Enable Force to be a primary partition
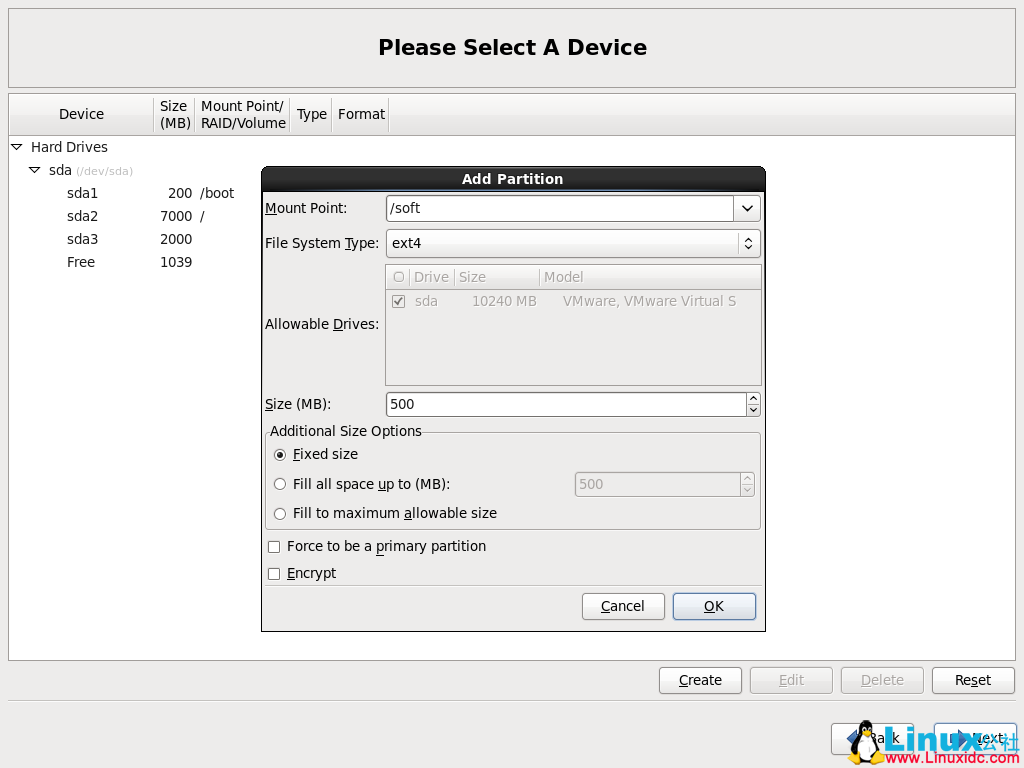Image resolution: width=1024 pixels, height=768 pixels. click(273, 546)
